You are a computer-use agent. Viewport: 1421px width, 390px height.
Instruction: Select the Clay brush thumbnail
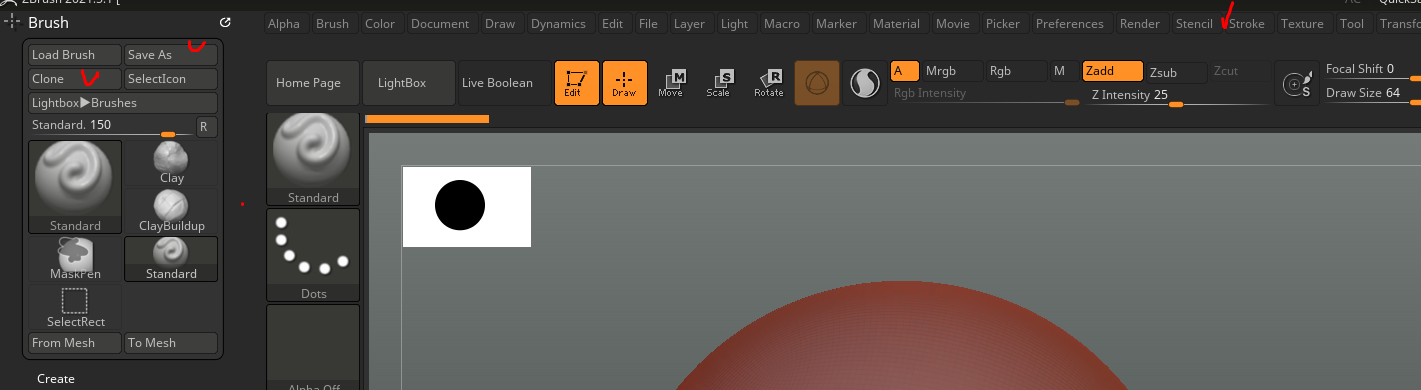pyautogui.click(x=172, y=163)
